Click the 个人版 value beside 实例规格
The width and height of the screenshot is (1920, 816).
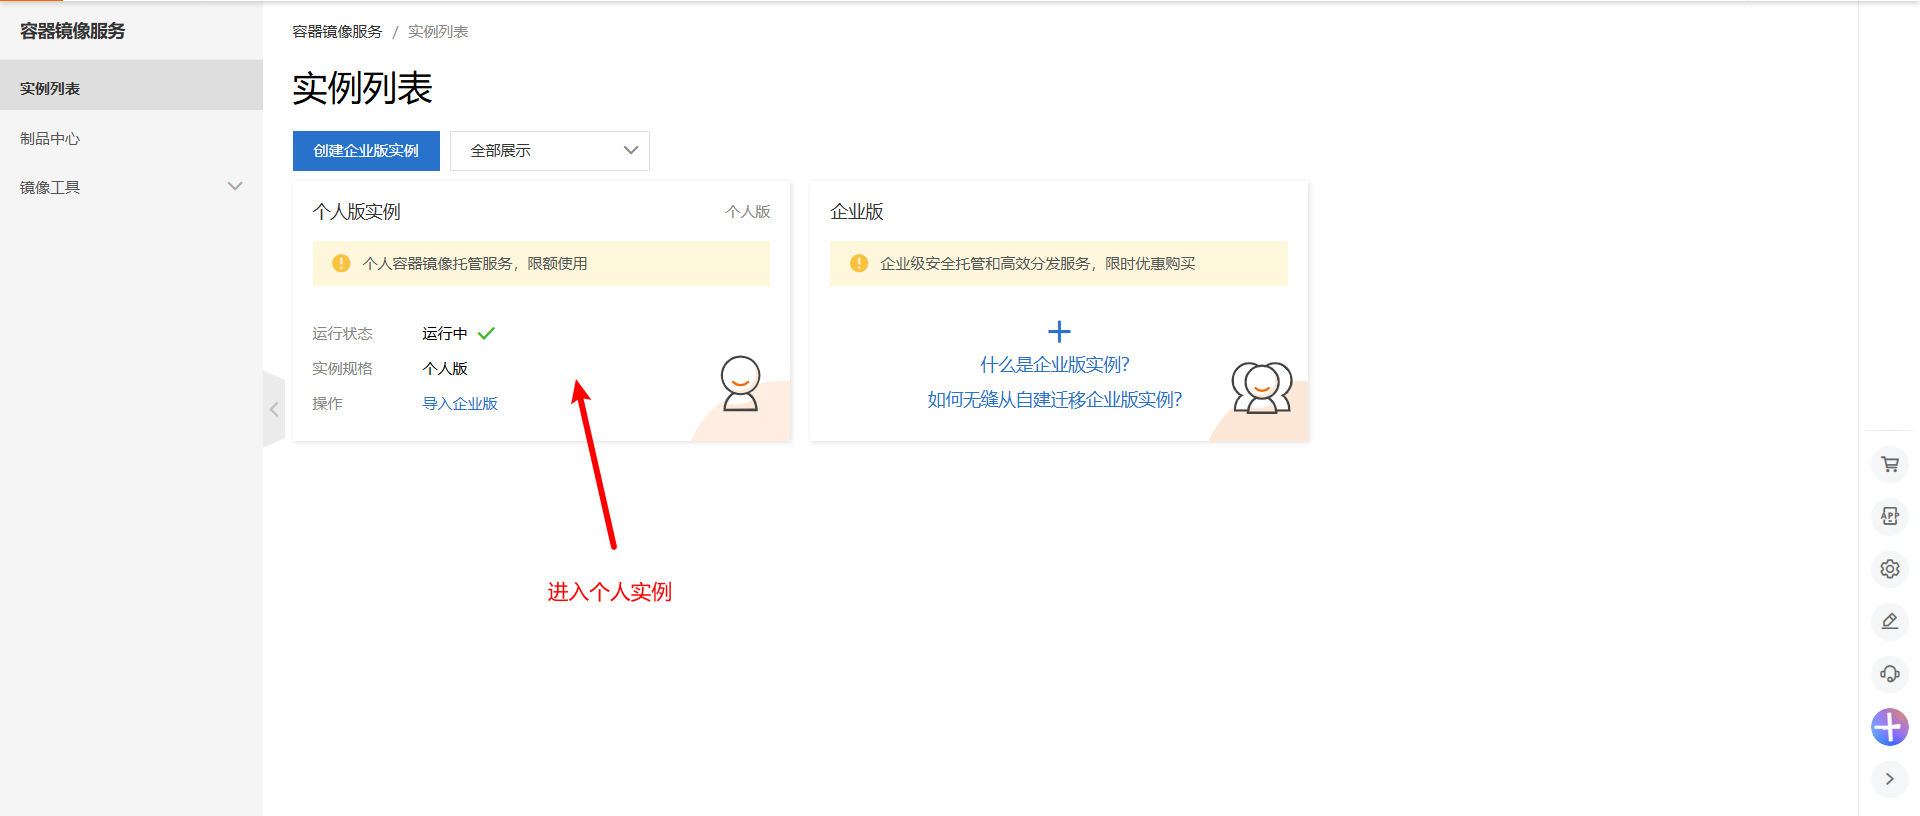click(445, 368)
